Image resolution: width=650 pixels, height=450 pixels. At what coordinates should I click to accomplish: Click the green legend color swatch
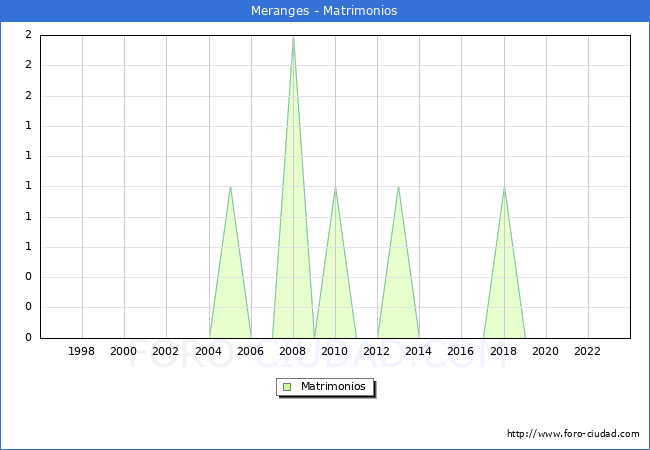coord(287,387)
